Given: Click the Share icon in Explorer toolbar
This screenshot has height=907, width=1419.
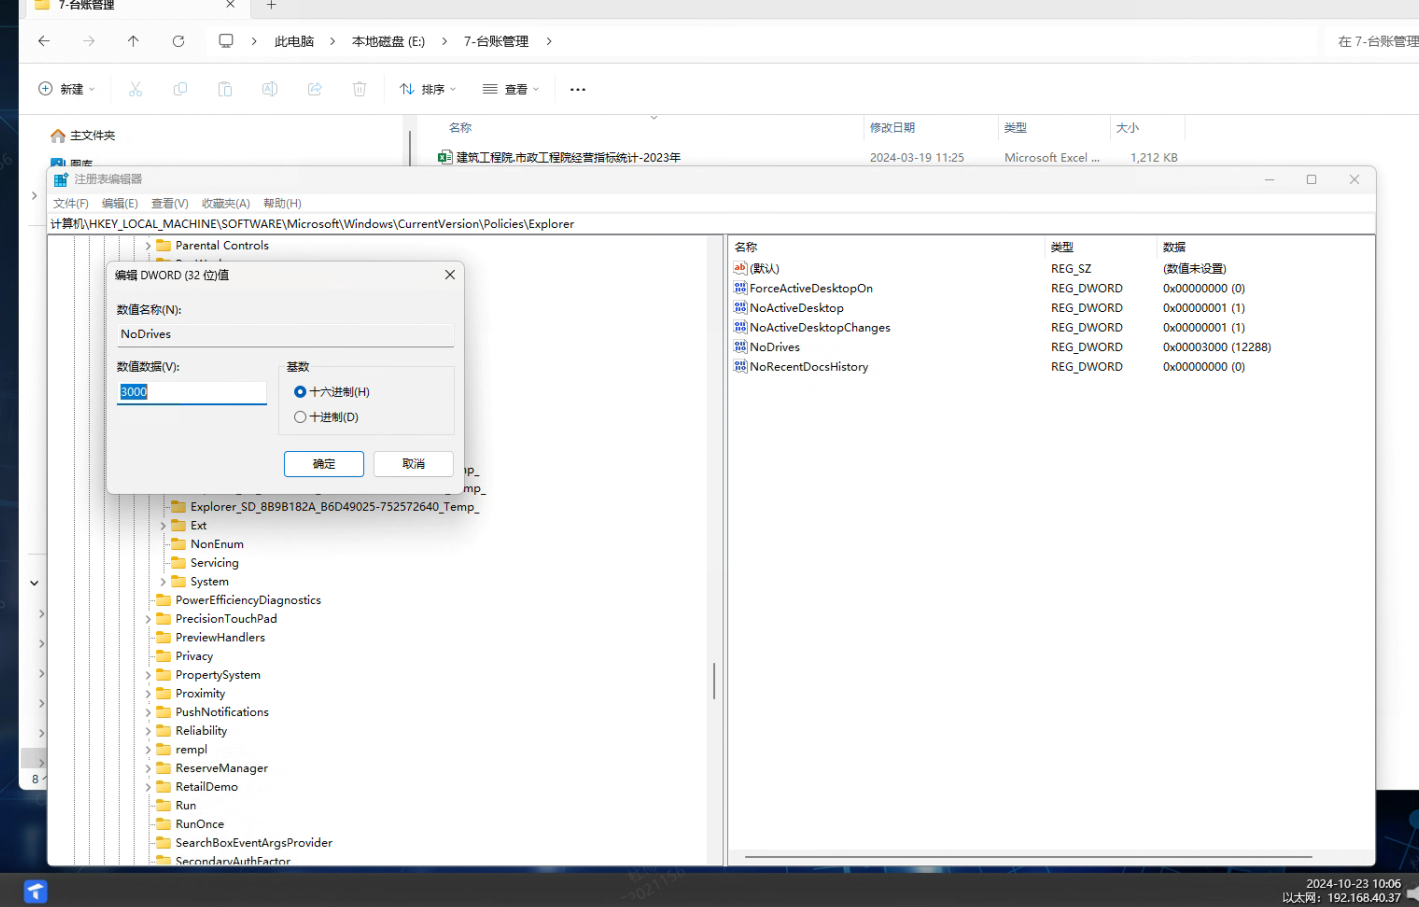Looking at the screenshot, I should (x=314, y=89).
